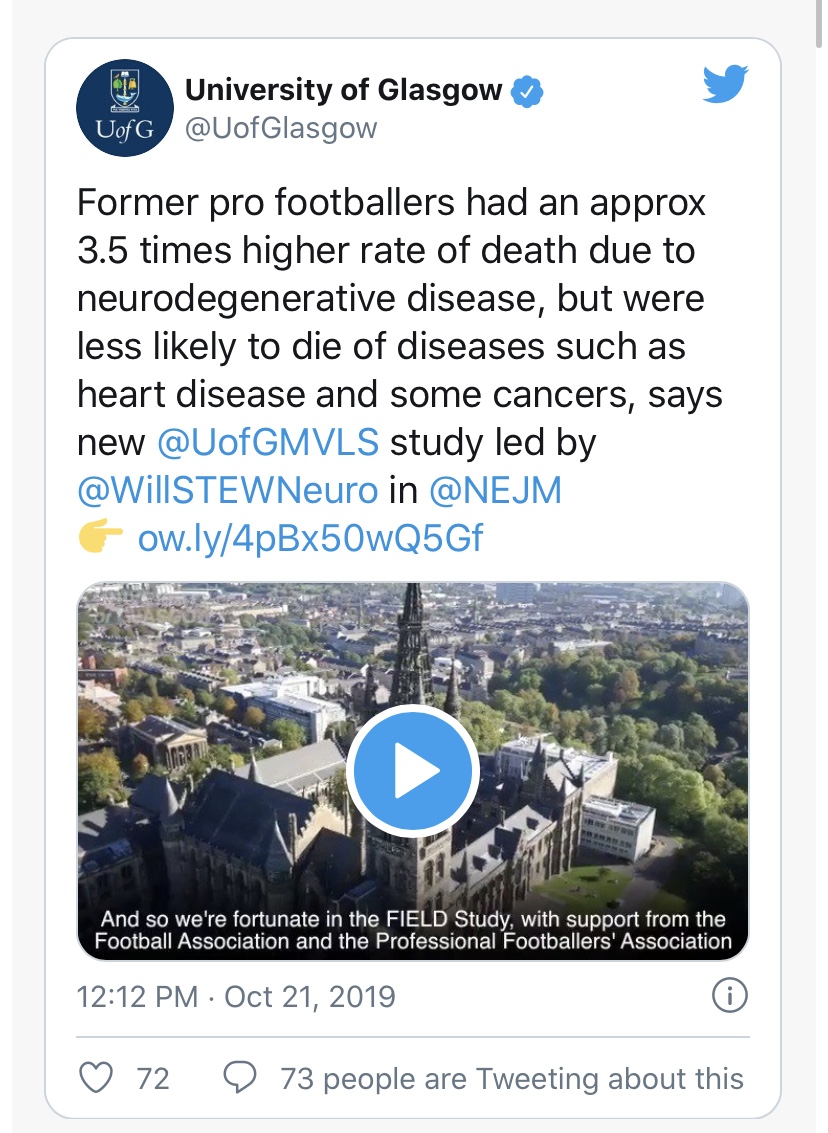Click the 72 likes count
The image size is (828, 1133).
click(x=152, y=1079)
